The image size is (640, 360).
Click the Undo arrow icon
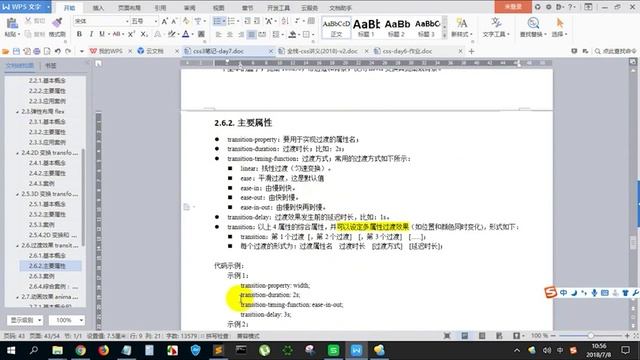[58, 51]
